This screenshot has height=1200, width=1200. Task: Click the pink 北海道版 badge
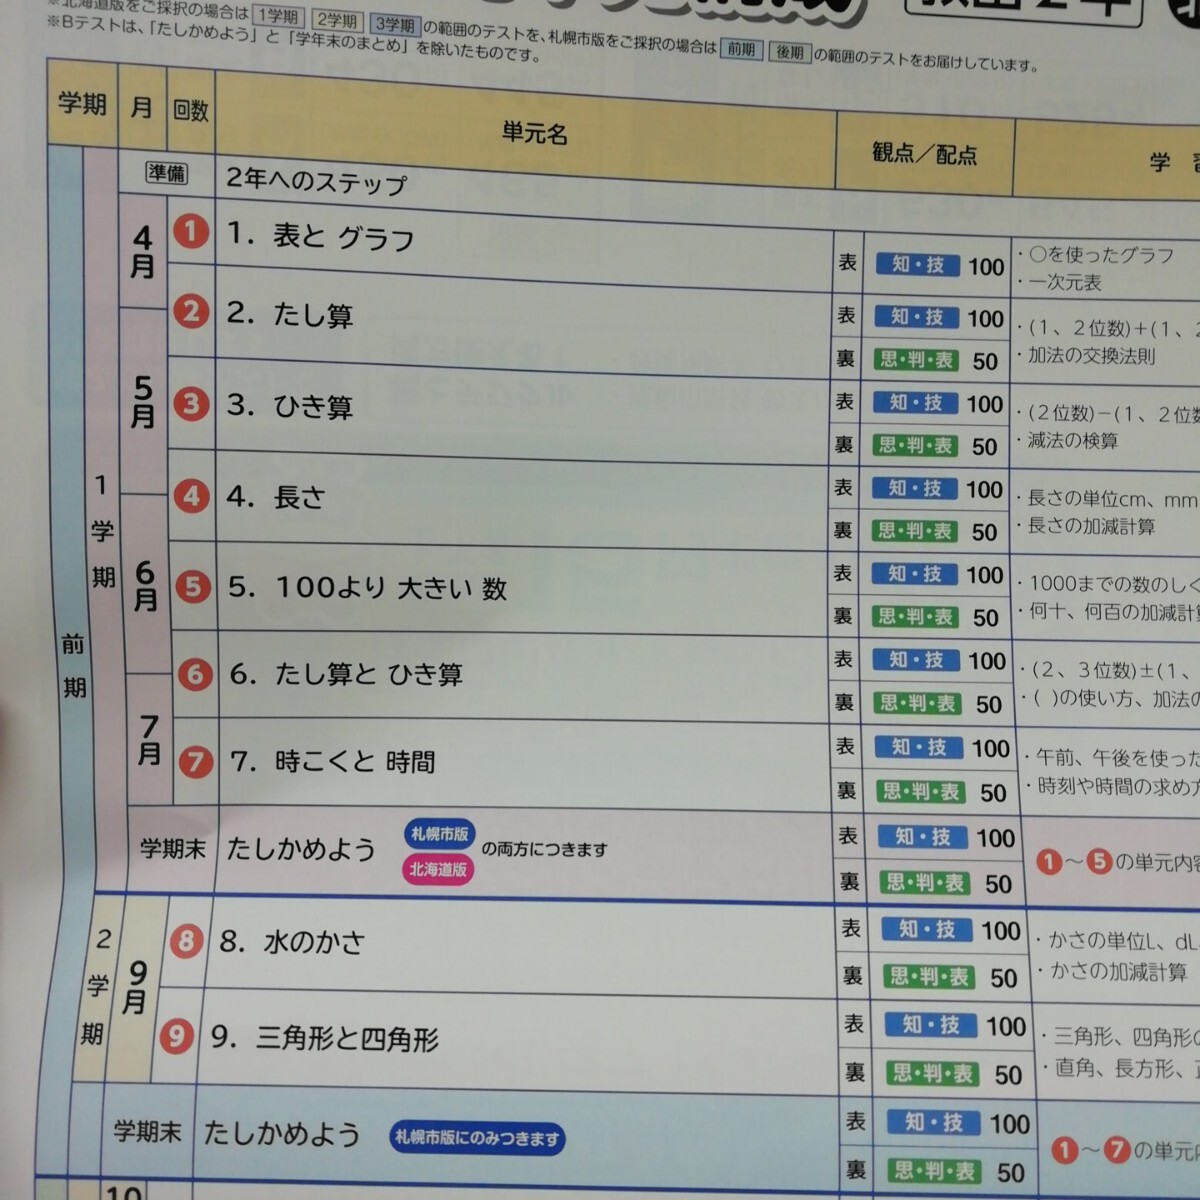tap(438, 869)
